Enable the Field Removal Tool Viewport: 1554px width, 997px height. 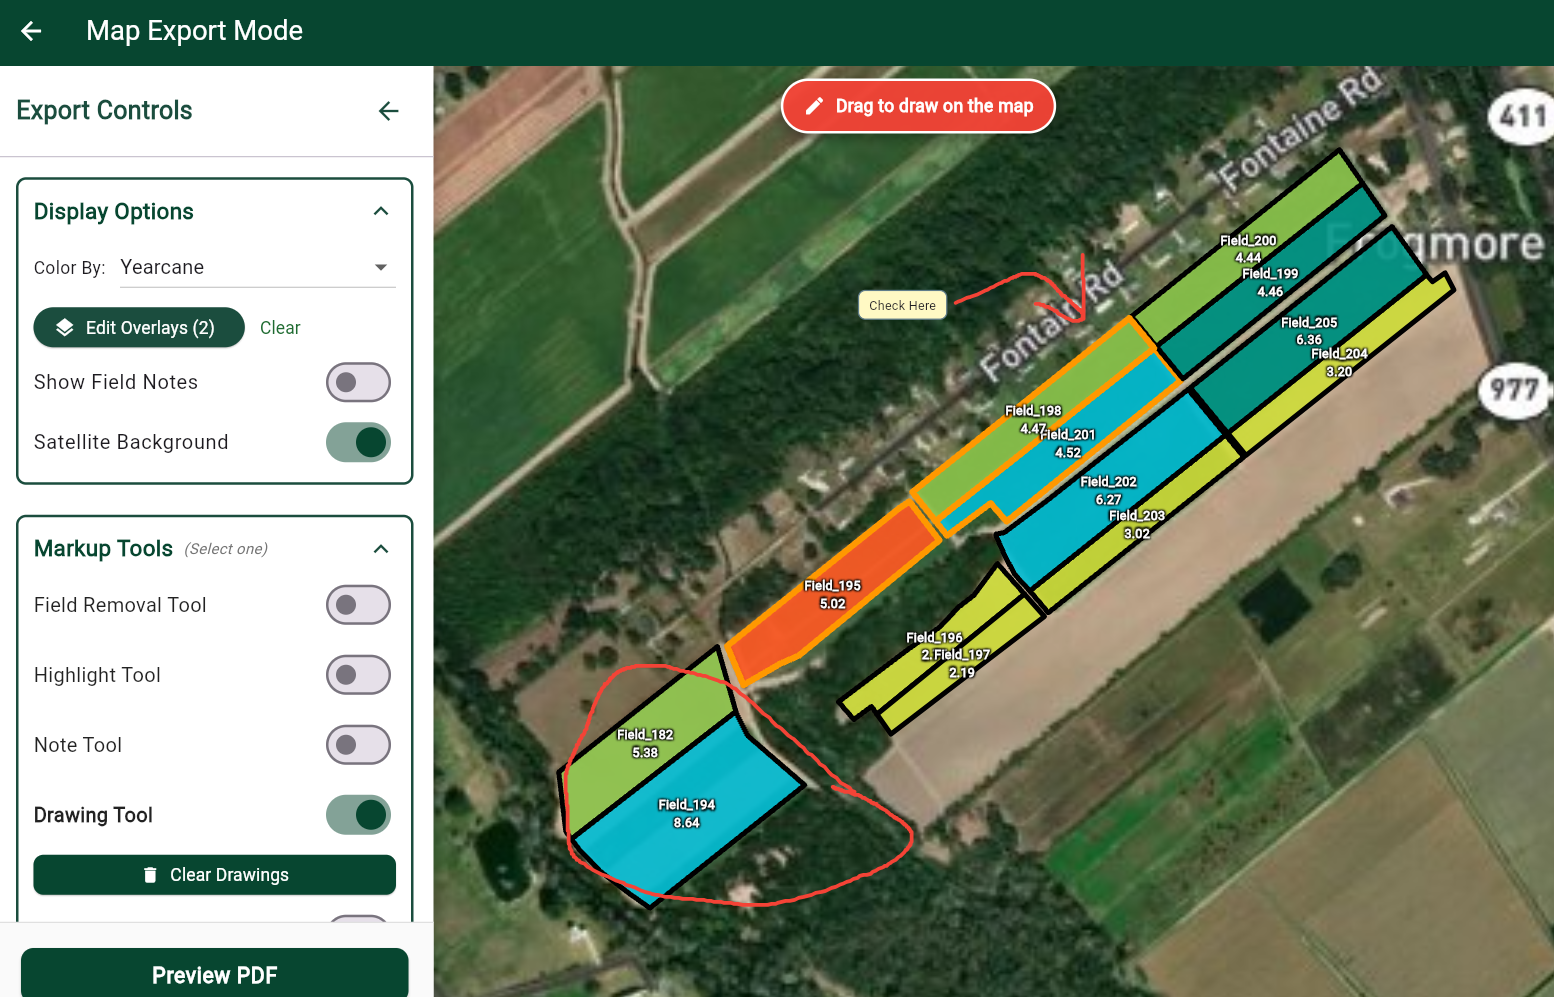(358, 604)
